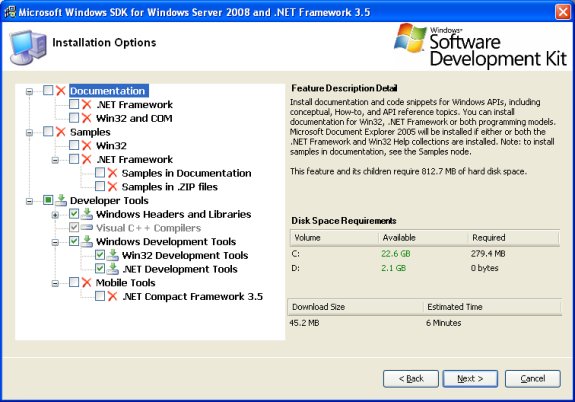Screen dimensions: 575x402
Task: Select the Developer Tools label
Action: pyautogui.click(x=109, y=201)
